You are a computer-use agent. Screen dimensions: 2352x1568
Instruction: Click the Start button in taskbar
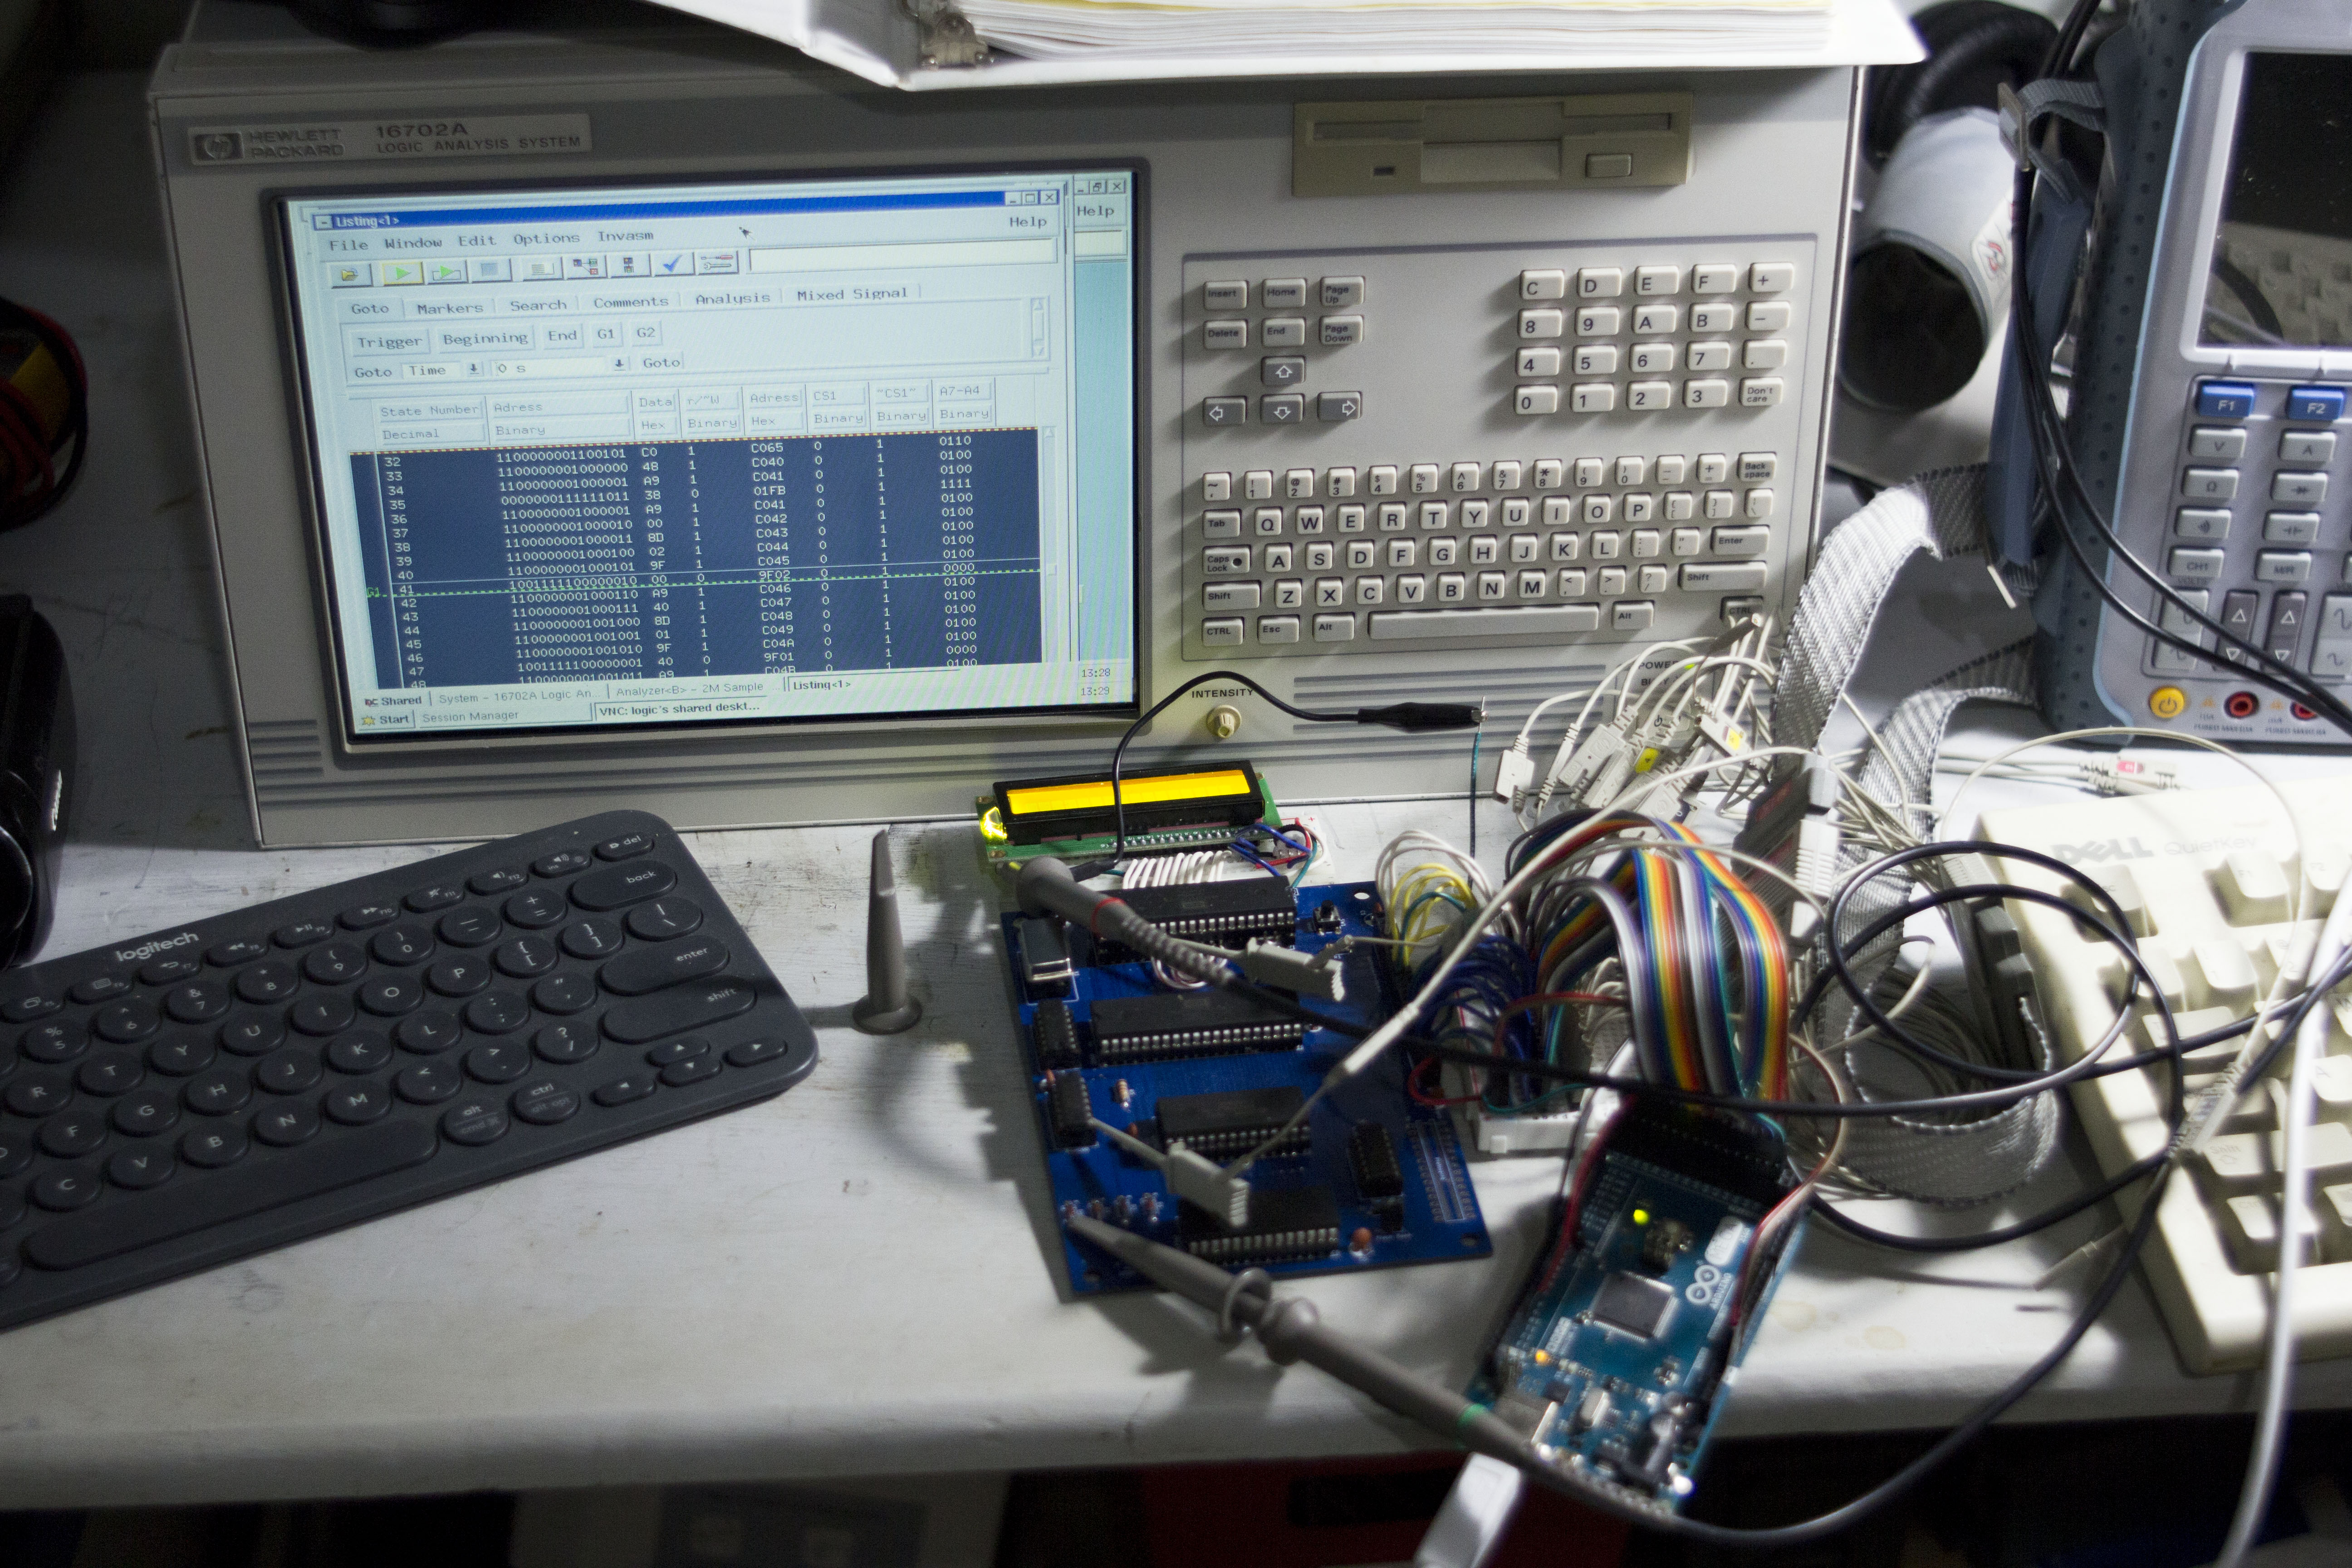point(388,719)
